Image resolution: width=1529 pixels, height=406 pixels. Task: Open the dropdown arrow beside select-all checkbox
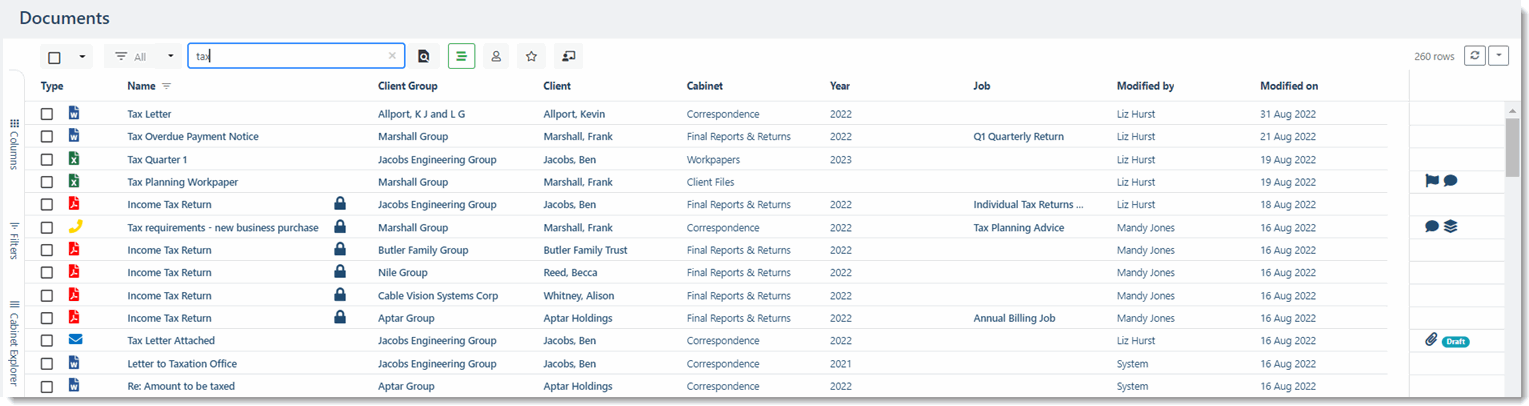[x=81, y=57]
